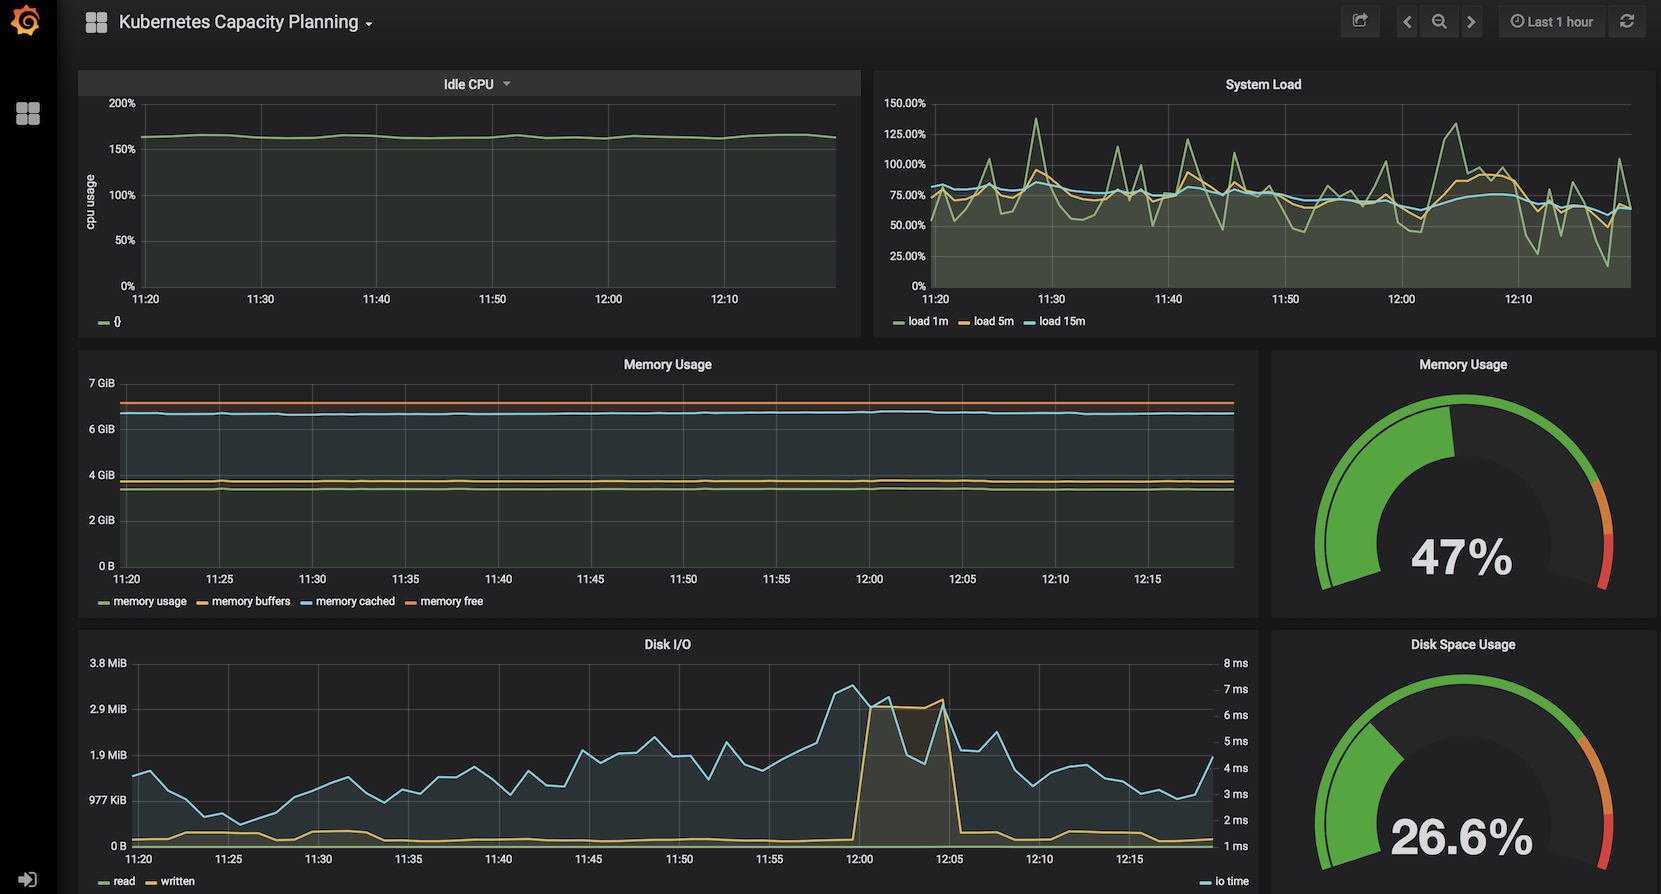Click the 977 KiB label on Disk I/O axis

click(x=108, y=800)
